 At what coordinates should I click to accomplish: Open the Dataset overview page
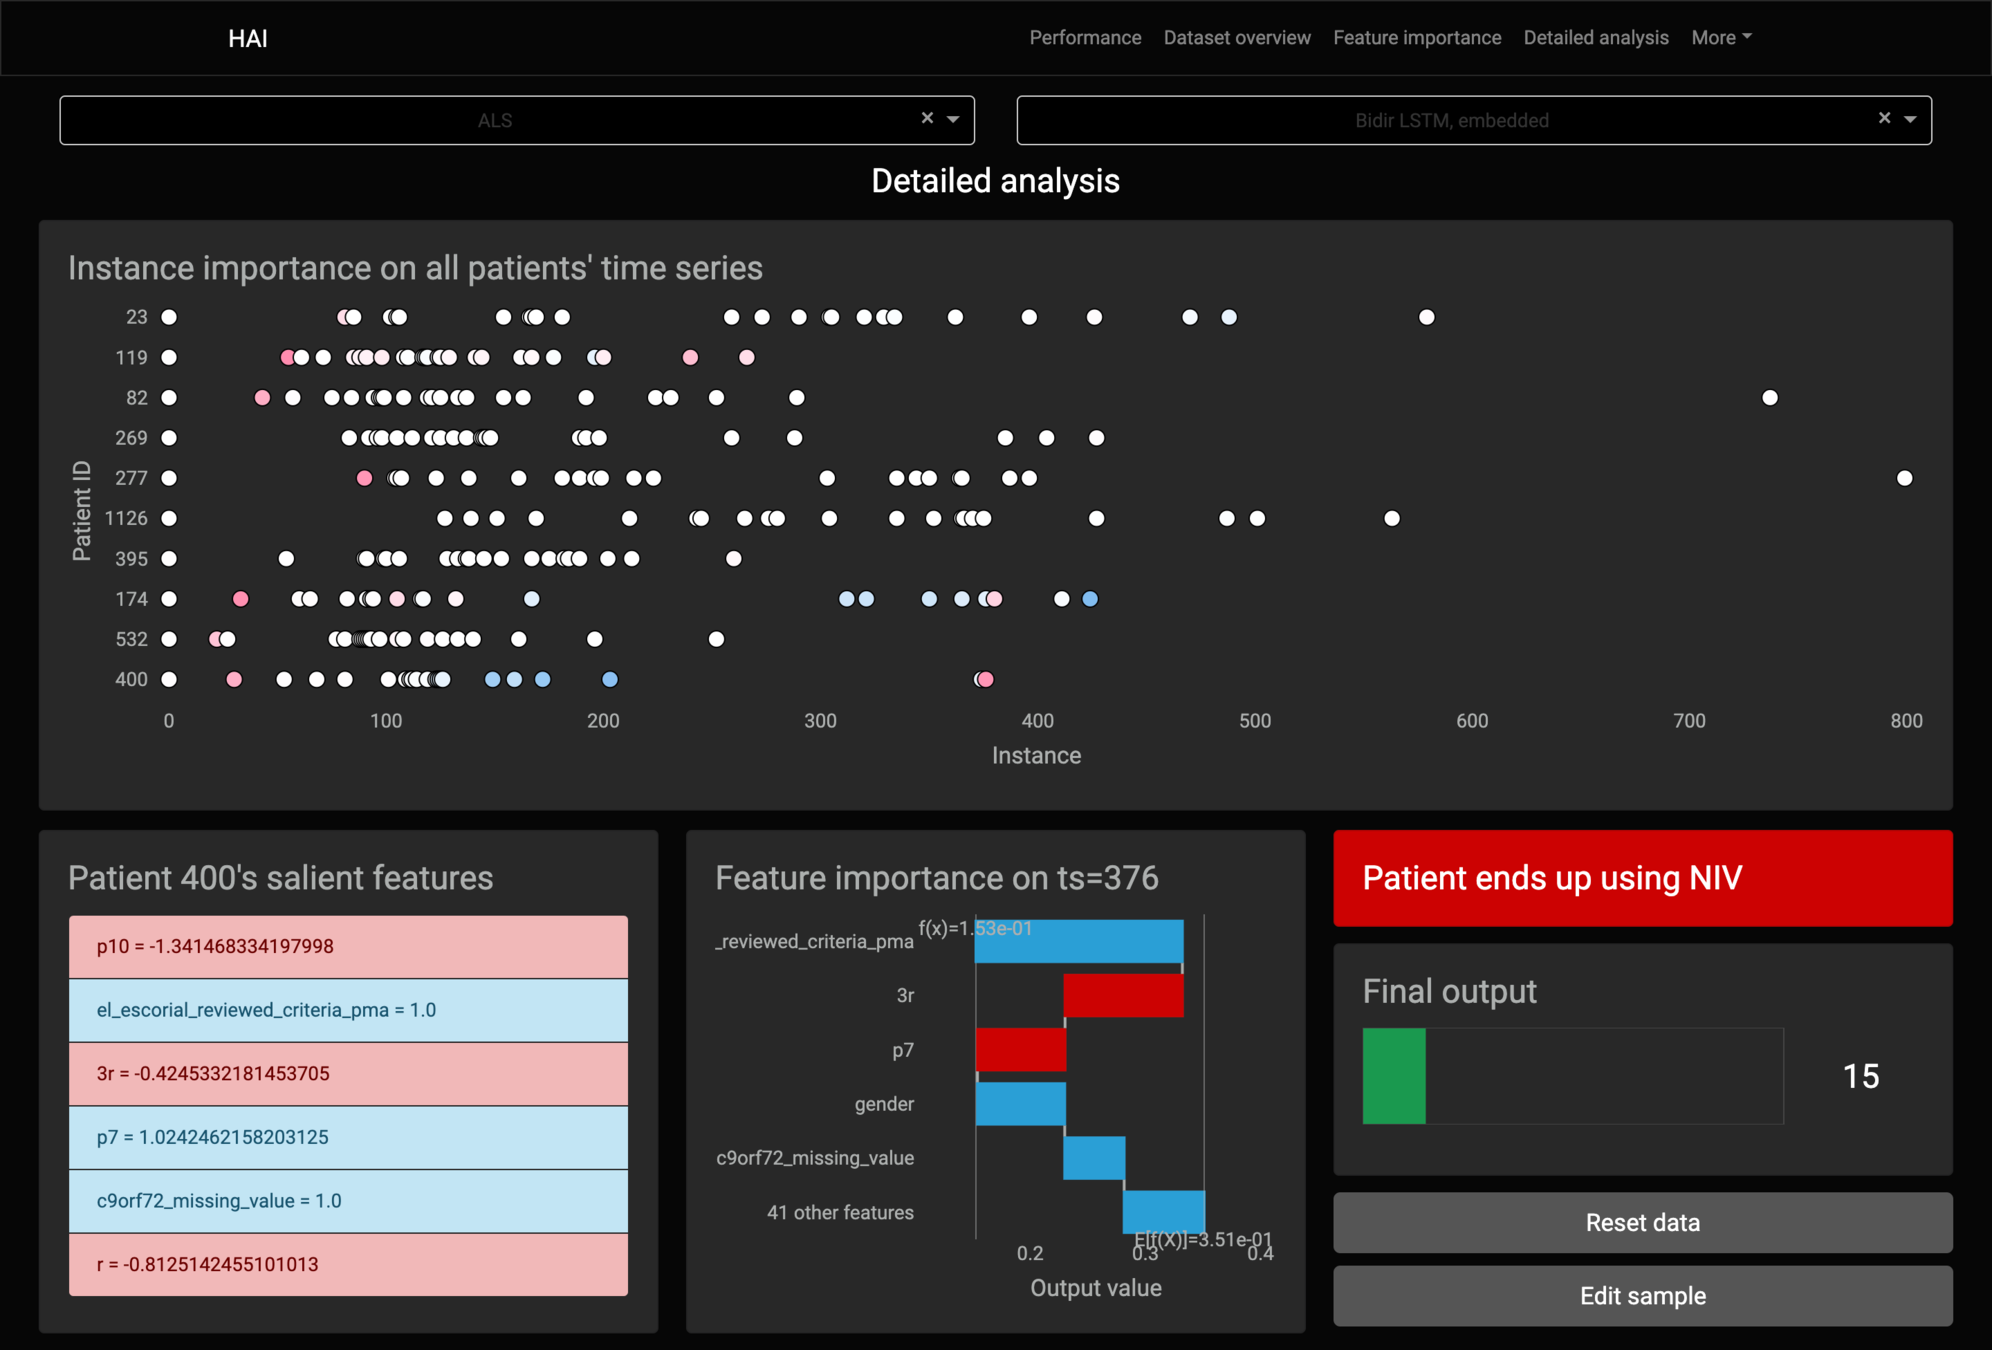(1236, 38)
